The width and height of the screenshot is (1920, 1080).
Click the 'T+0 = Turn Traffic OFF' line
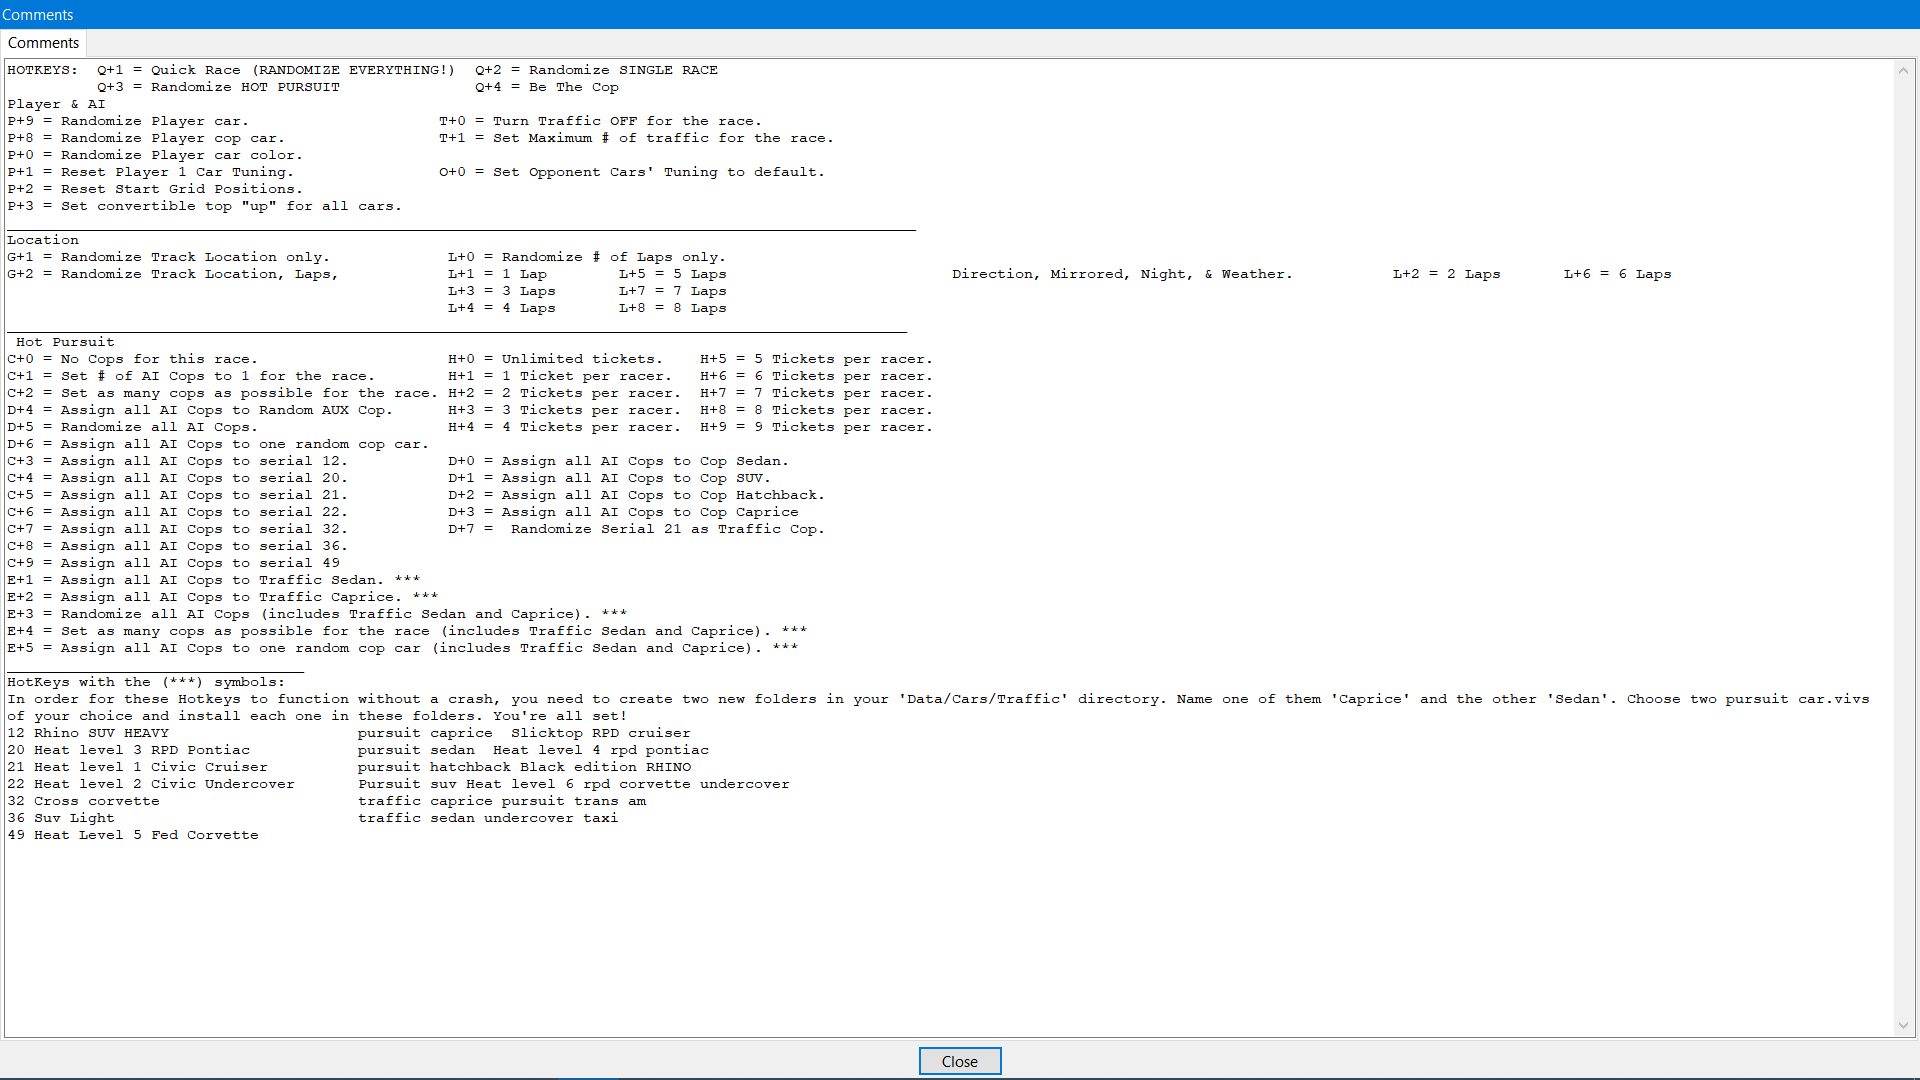(600, 121)
